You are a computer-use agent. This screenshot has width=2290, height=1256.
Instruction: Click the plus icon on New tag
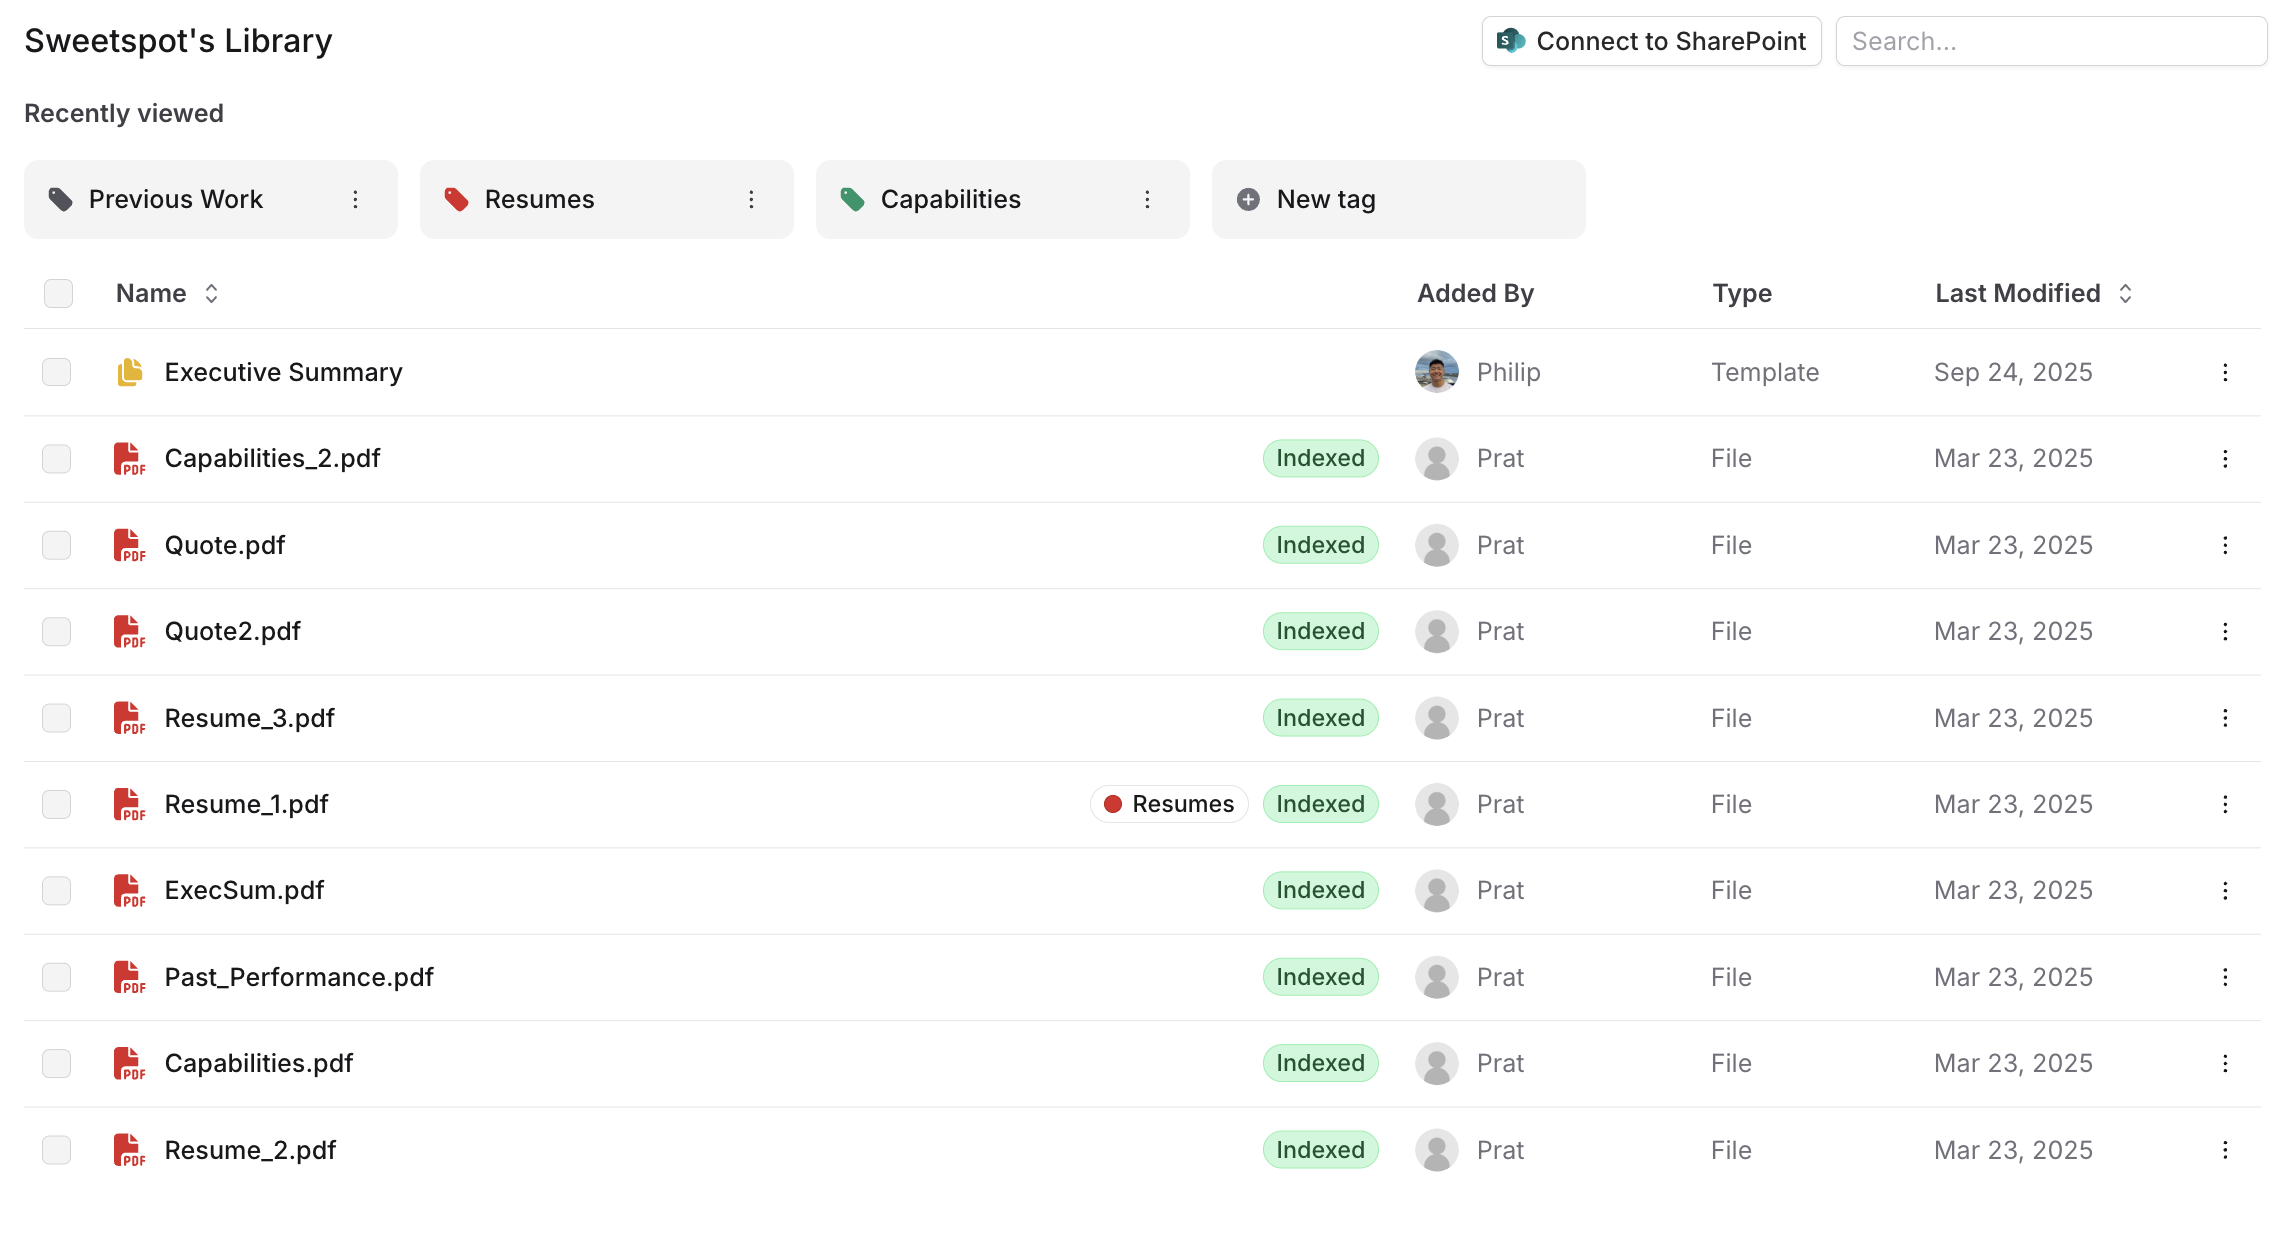click(1248, 200)
